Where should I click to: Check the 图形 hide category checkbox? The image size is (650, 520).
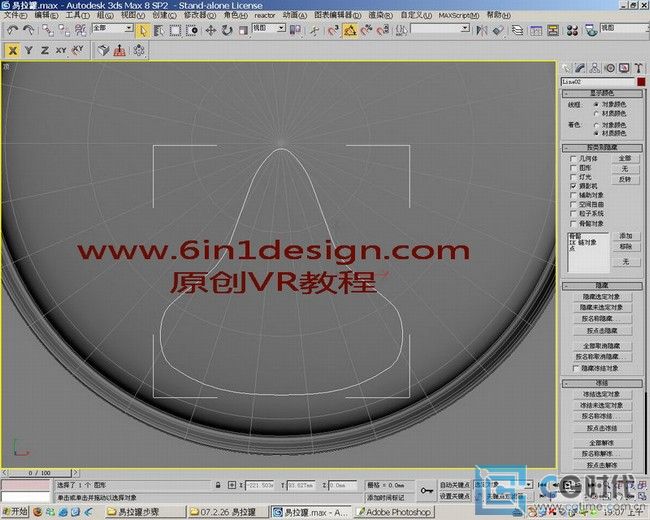573,168
